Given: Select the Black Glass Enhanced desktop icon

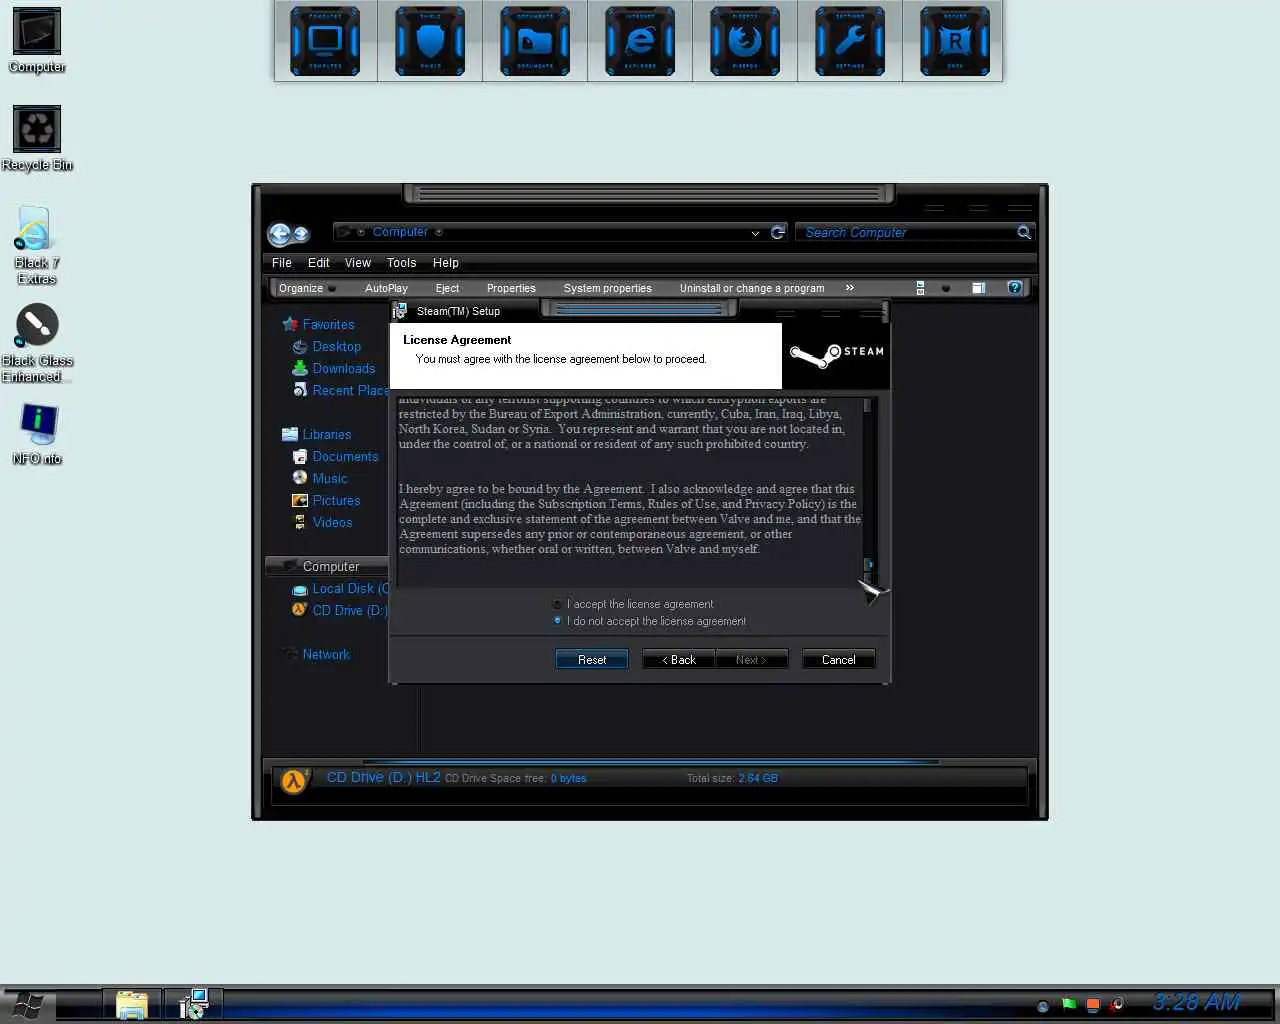Looking at the screenshot, I should 37,343.
